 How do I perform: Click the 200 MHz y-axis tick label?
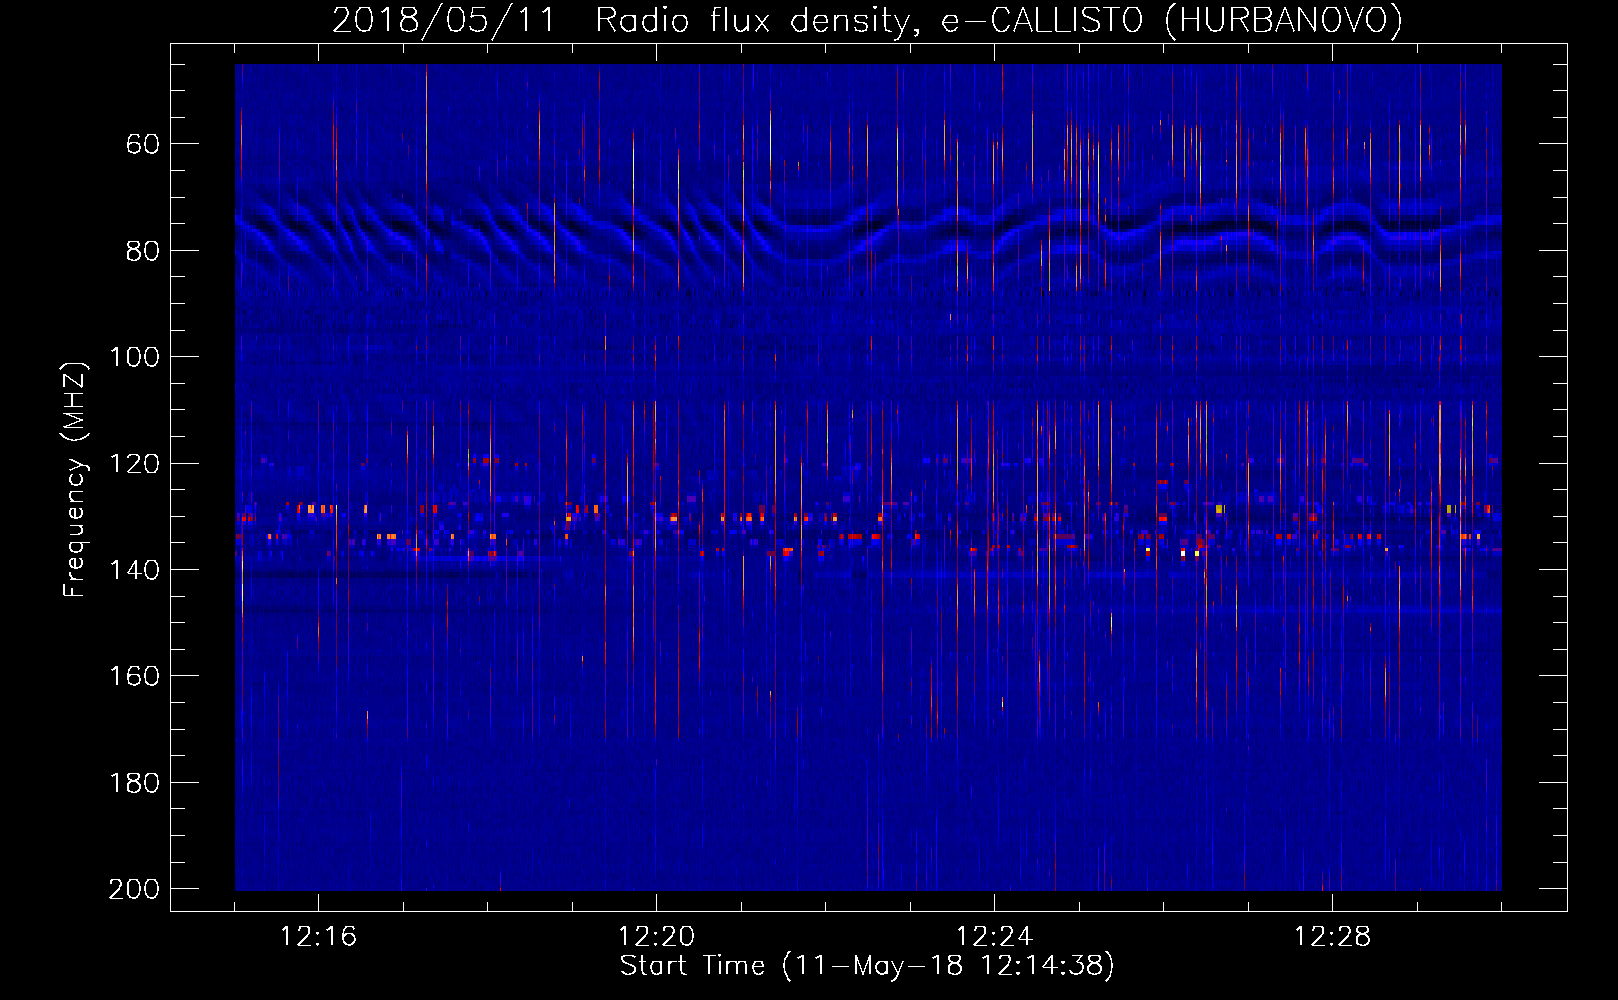point(134,889)
